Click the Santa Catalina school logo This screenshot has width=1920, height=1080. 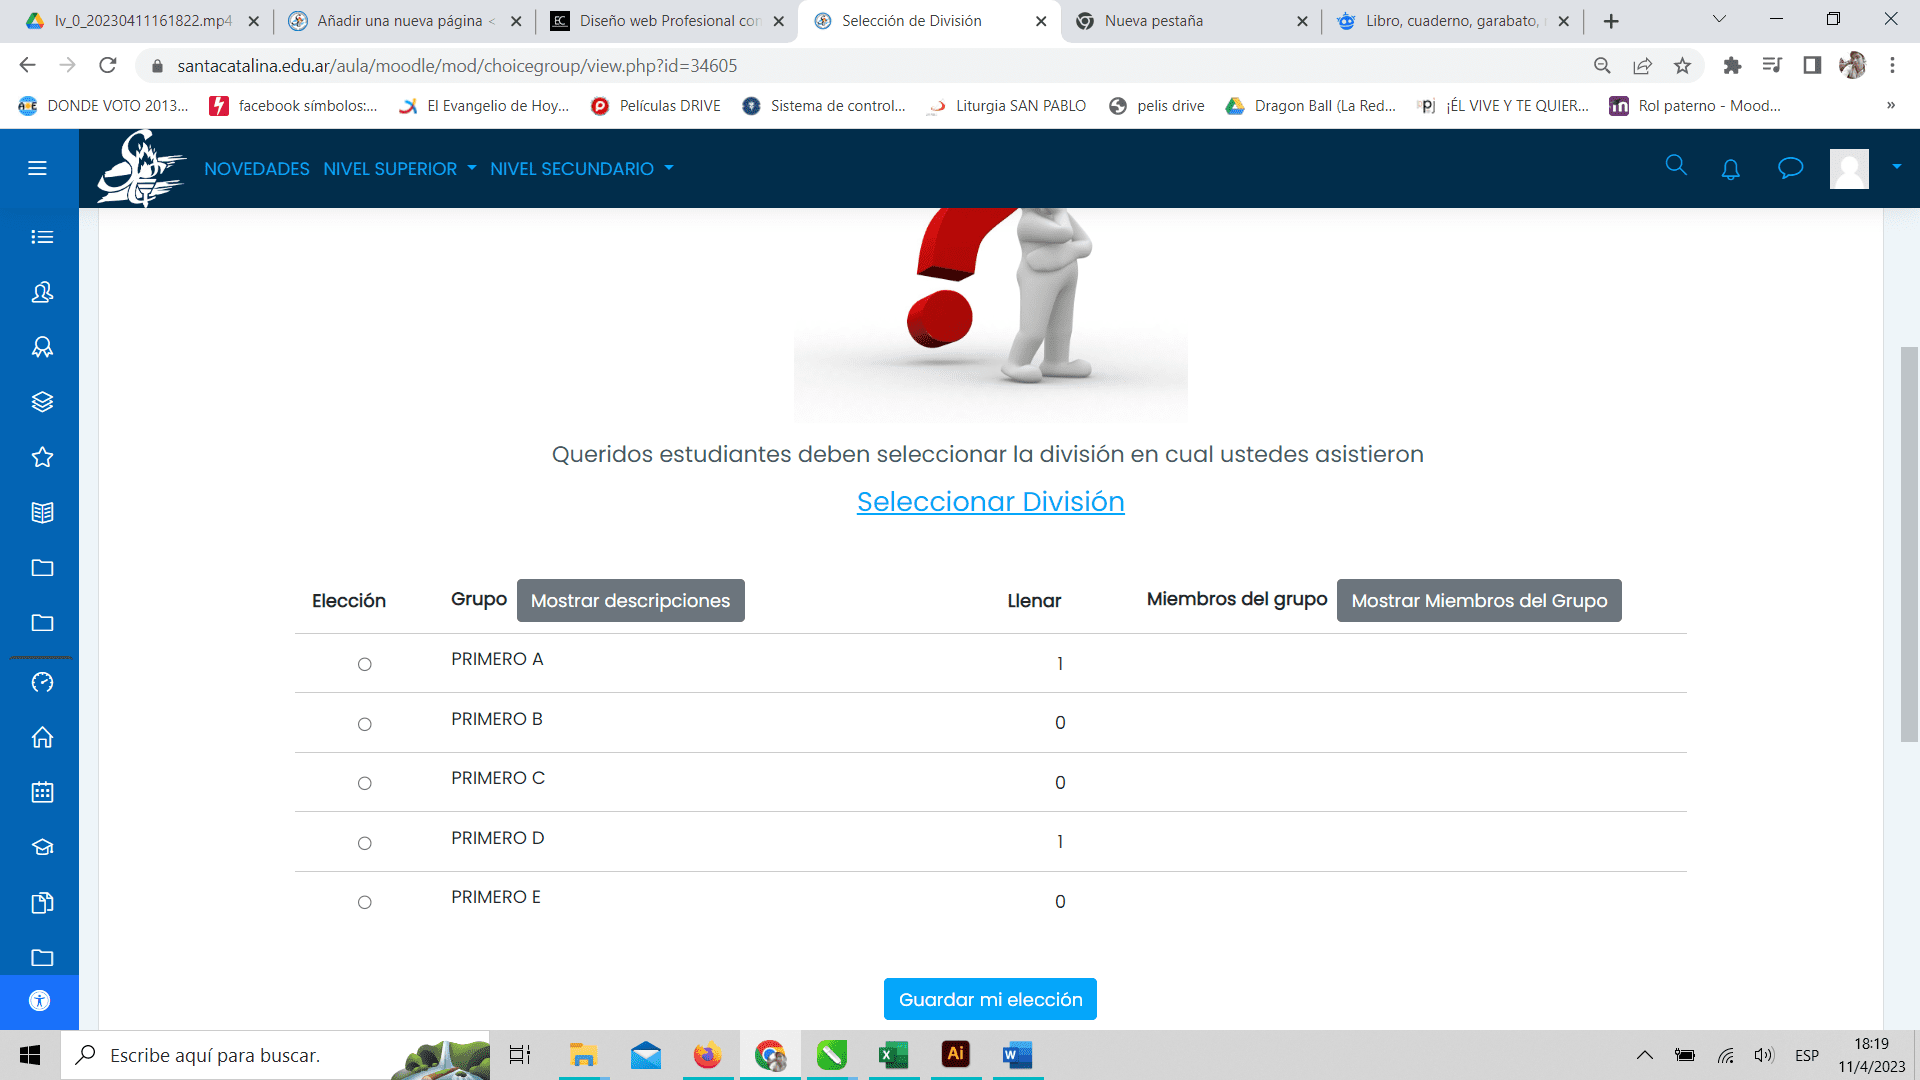141,168
